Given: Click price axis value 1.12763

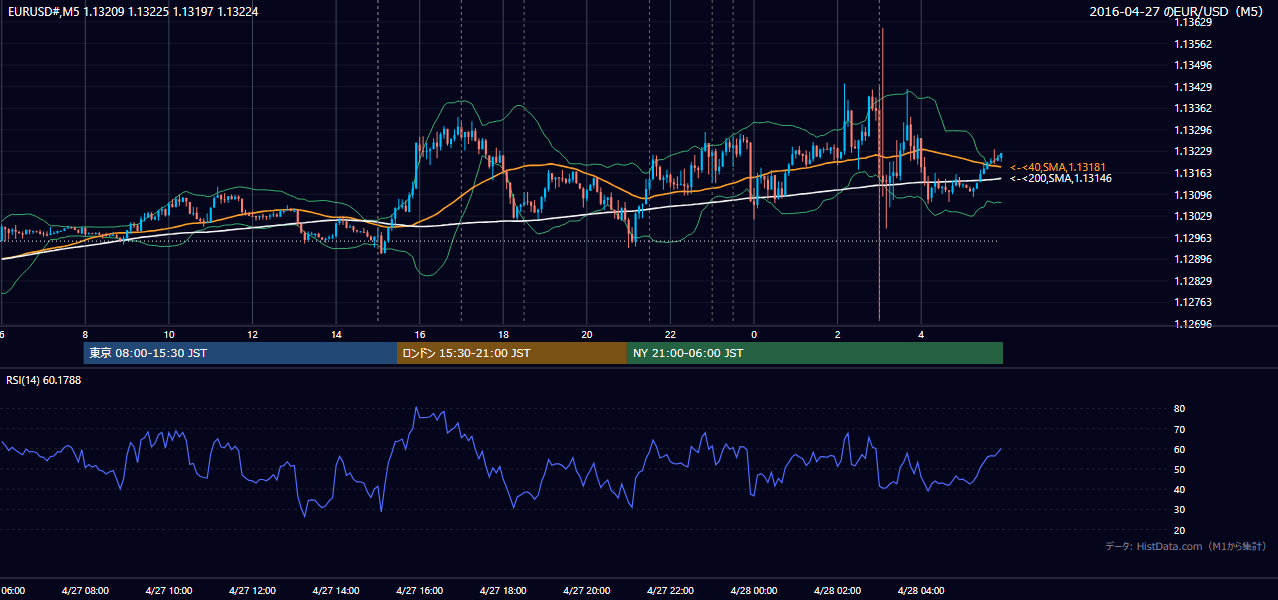Looking at the screenshot, I should (x=1192, y=302).
